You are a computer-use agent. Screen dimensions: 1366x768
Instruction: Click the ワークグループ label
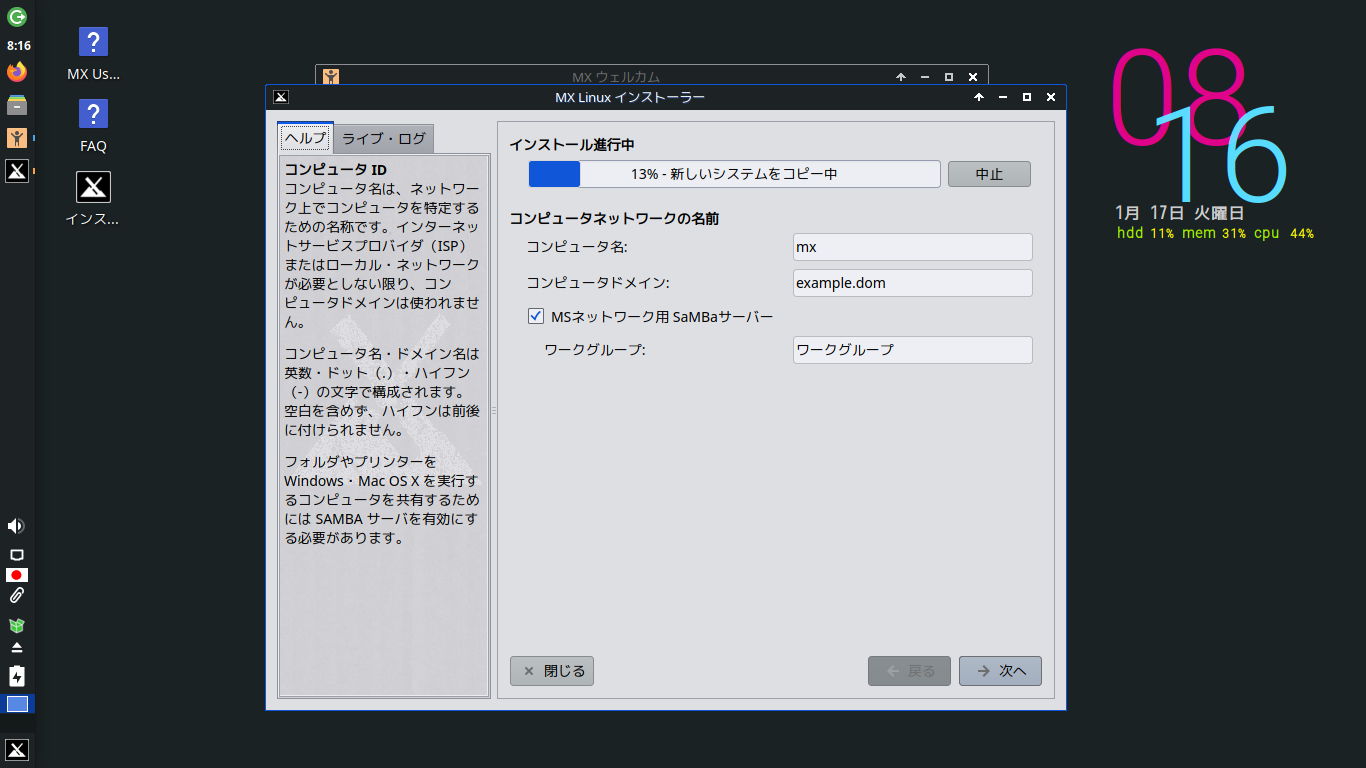[x=595, y=350]
